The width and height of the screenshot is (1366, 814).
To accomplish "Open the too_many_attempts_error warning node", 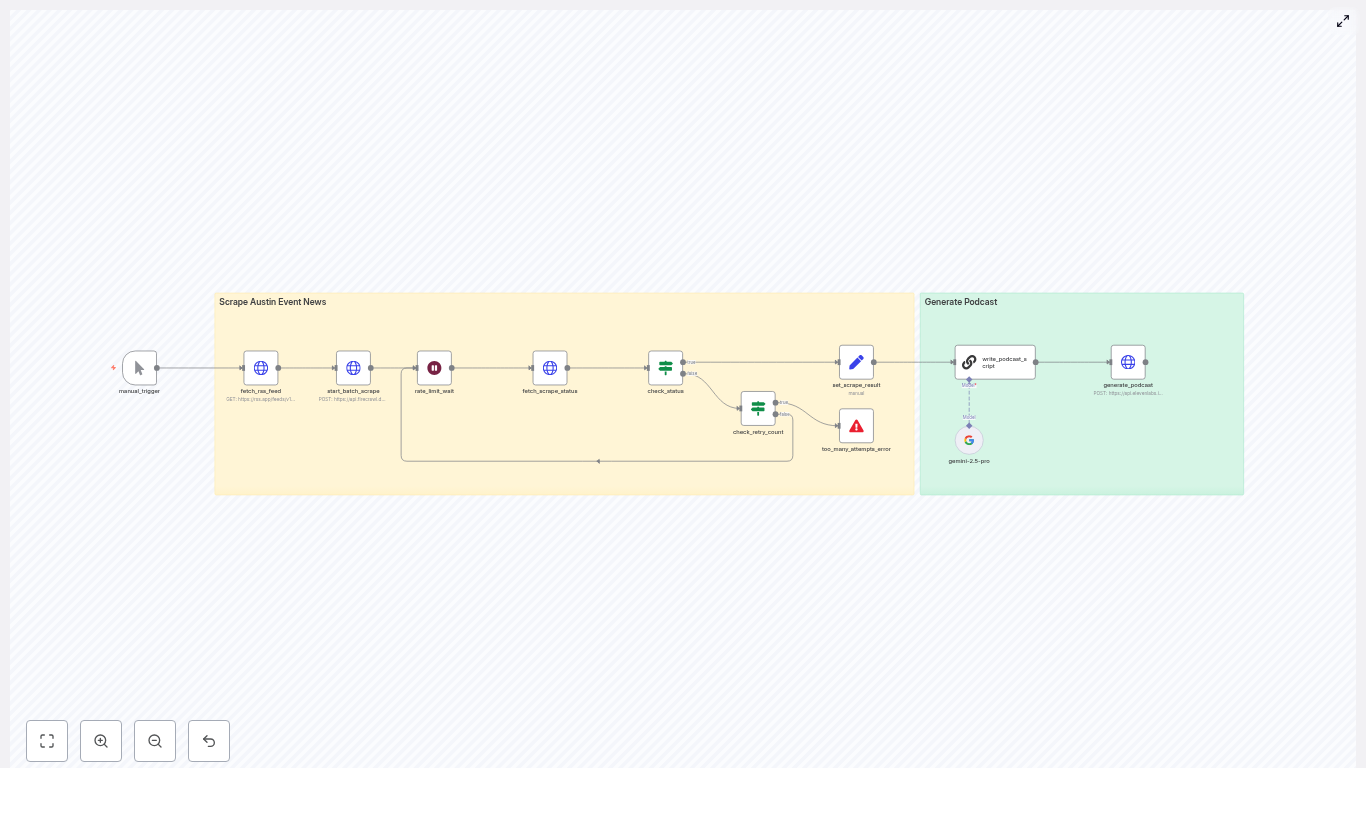I will coord(856,426).
